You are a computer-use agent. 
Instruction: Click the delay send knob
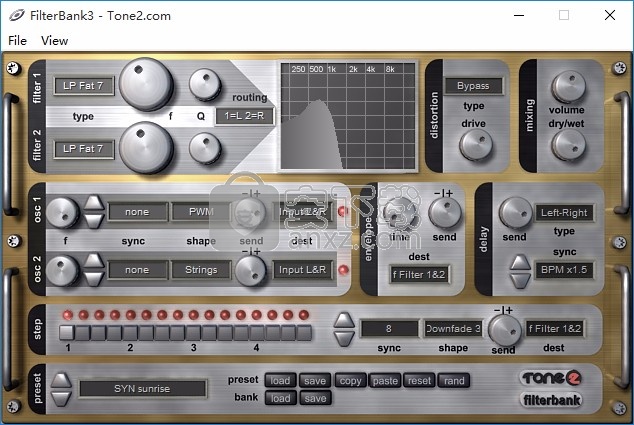516,213
